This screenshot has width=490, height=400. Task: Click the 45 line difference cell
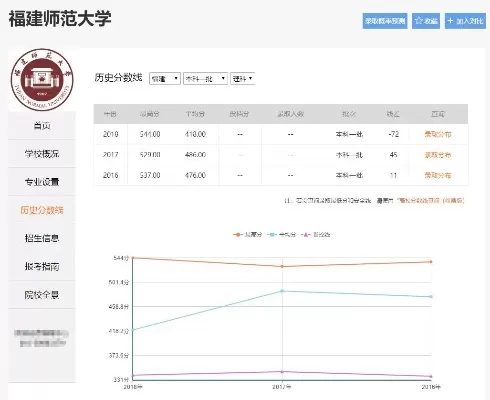393,155
